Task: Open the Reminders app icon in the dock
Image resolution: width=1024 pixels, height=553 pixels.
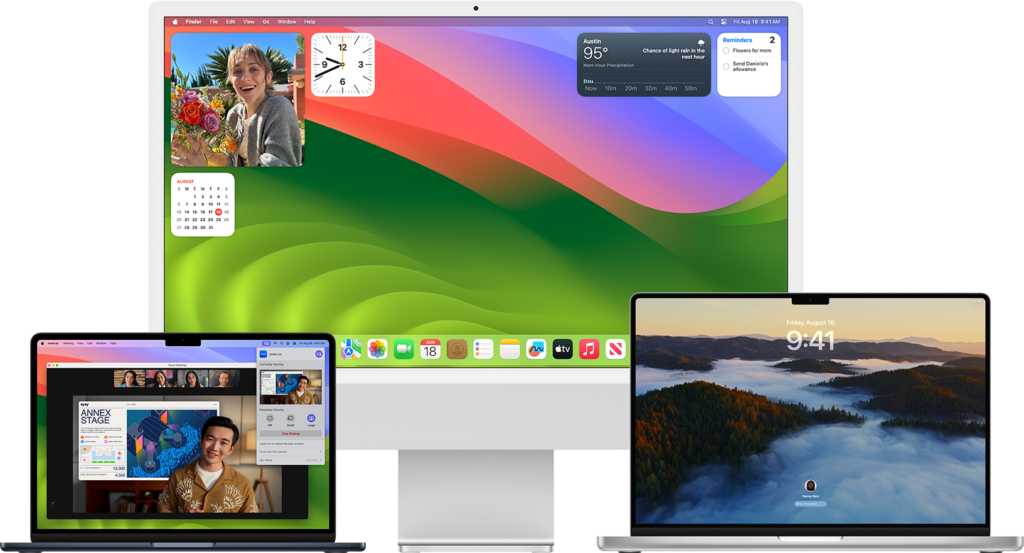Action: click(483, 349)
